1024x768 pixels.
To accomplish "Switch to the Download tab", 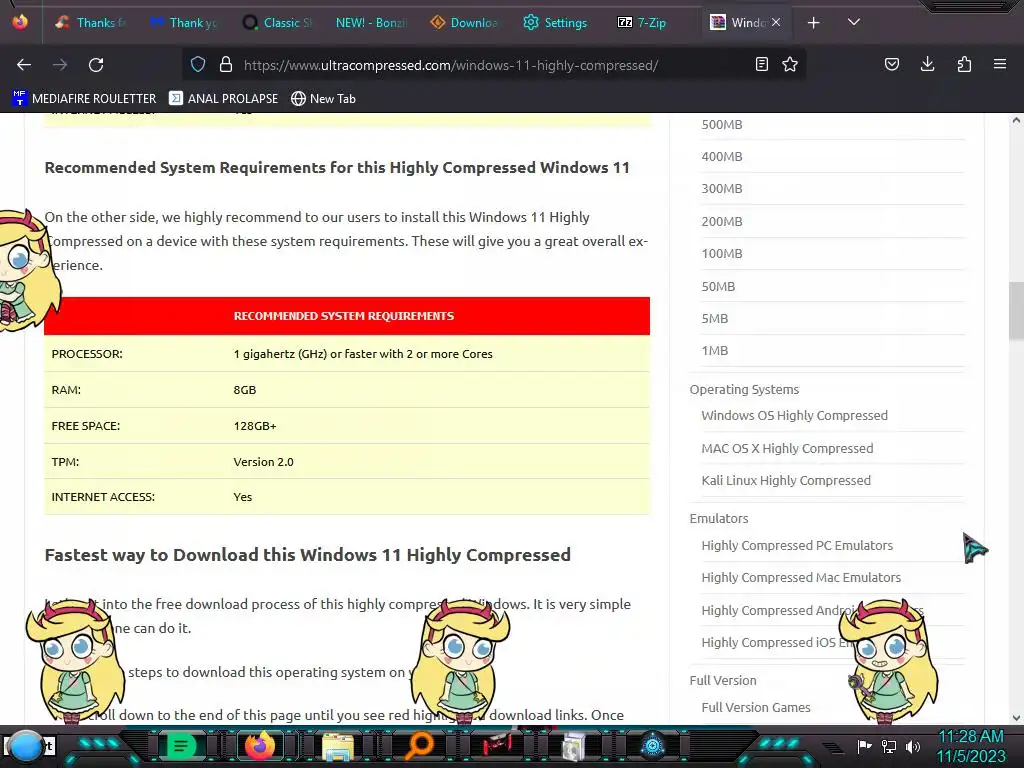I will (x=464, y=23).
